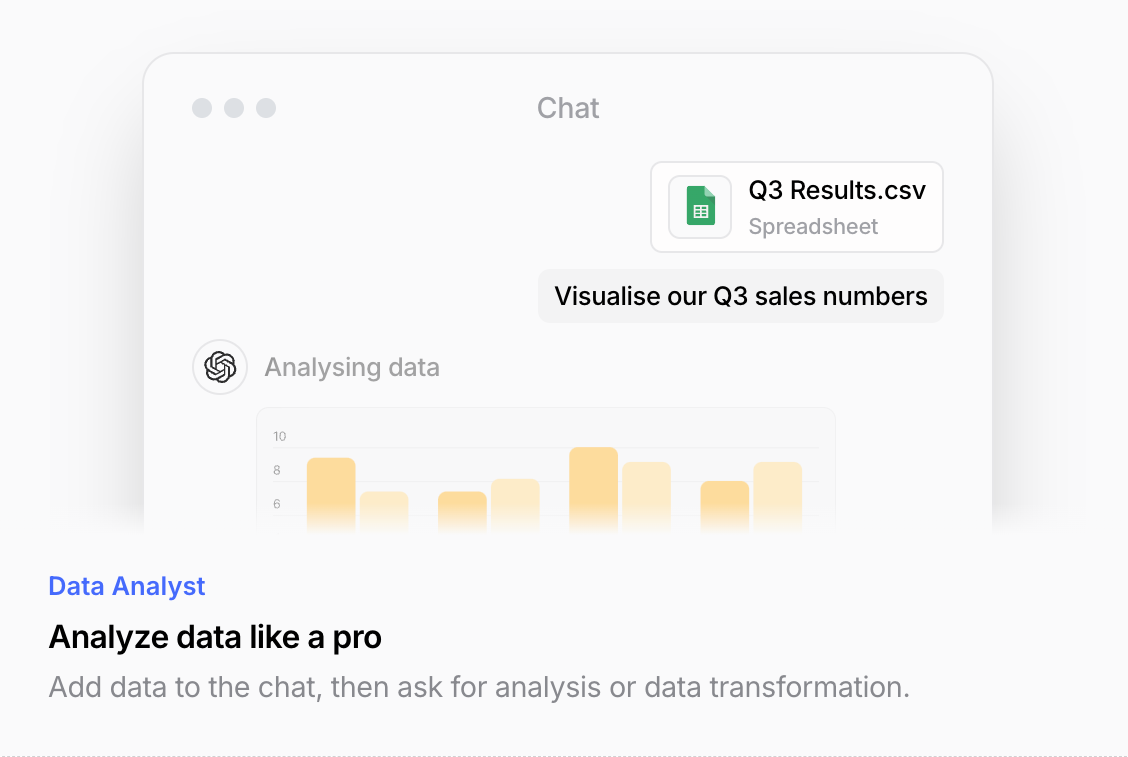1128x757 pixels.
Task: Select the OpenAI assistant logo icon
Action: 219,367
